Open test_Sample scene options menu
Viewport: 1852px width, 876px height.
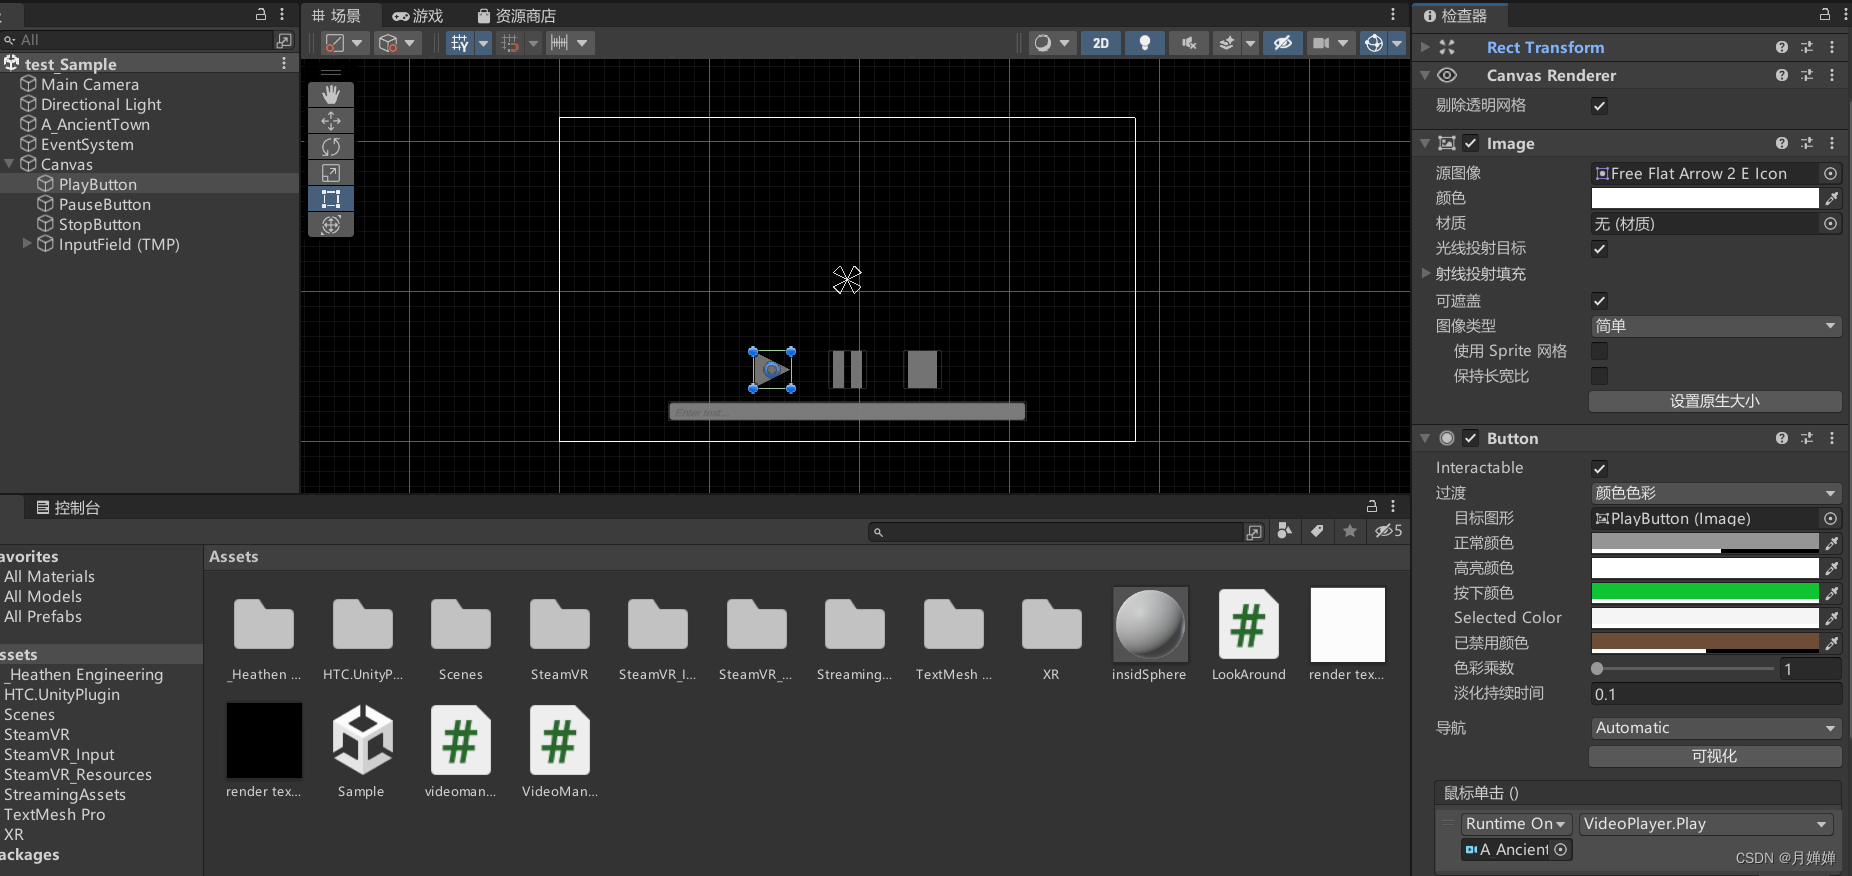coord(284,64)
